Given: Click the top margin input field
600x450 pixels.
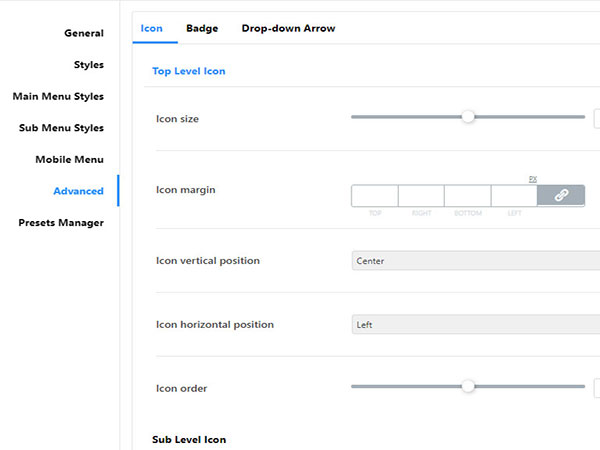Looking at the screenshot, I should point(375,196).
